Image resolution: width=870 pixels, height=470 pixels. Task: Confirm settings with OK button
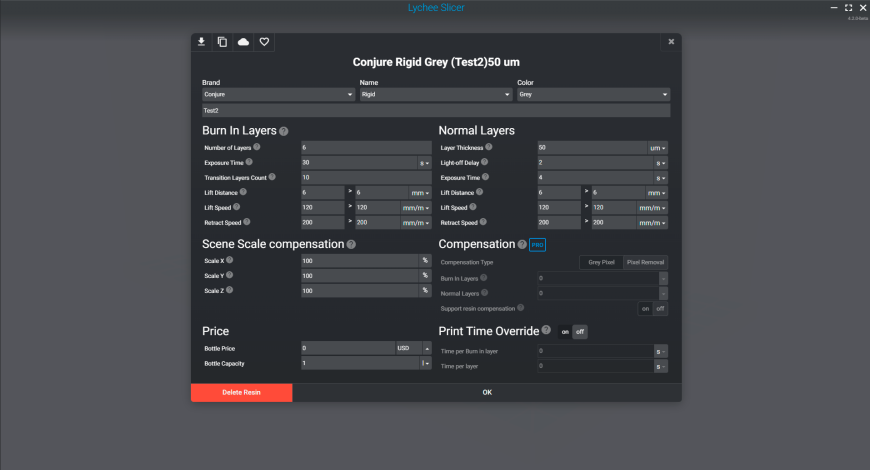point(487,392)
